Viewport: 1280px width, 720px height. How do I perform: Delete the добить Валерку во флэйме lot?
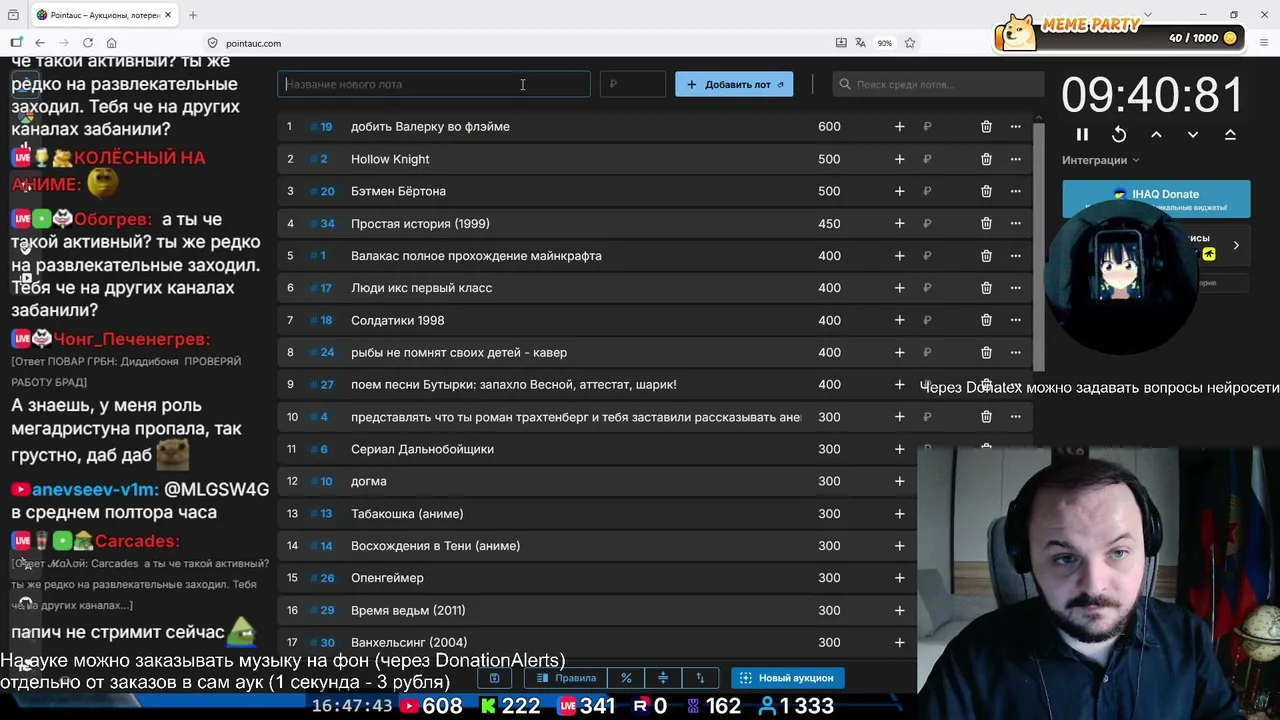coord(986,126)
